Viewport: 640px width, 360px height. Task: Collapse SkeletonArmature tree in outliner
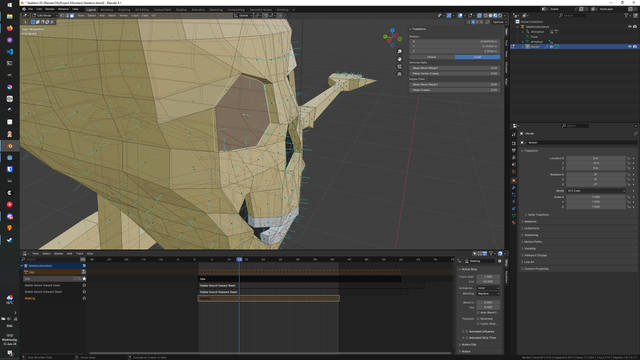pos(518,27)
